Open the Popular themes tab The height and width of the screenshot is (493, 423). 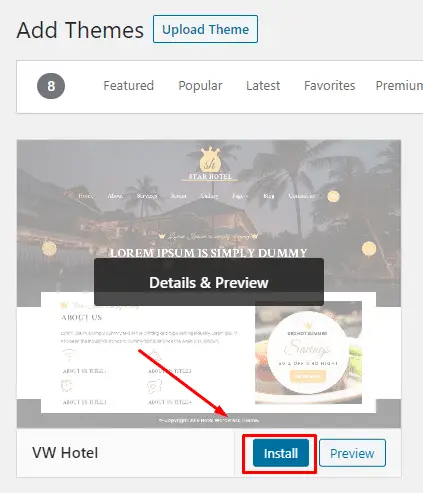200,86
